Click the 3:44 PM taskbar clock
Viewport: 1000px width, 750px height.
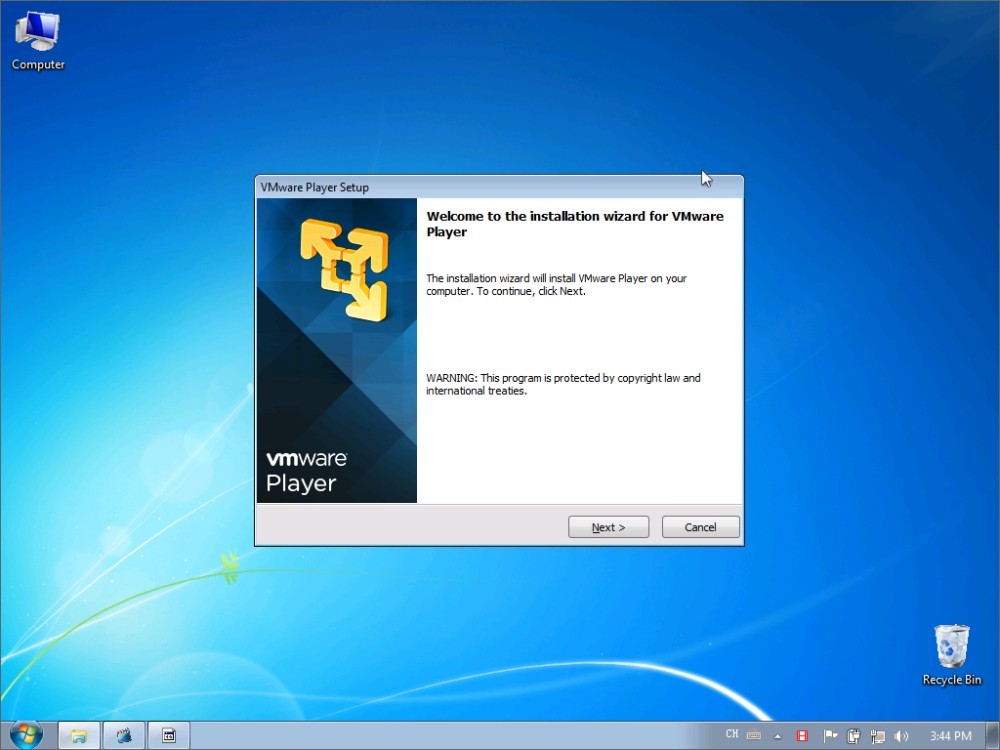(950, 736)
